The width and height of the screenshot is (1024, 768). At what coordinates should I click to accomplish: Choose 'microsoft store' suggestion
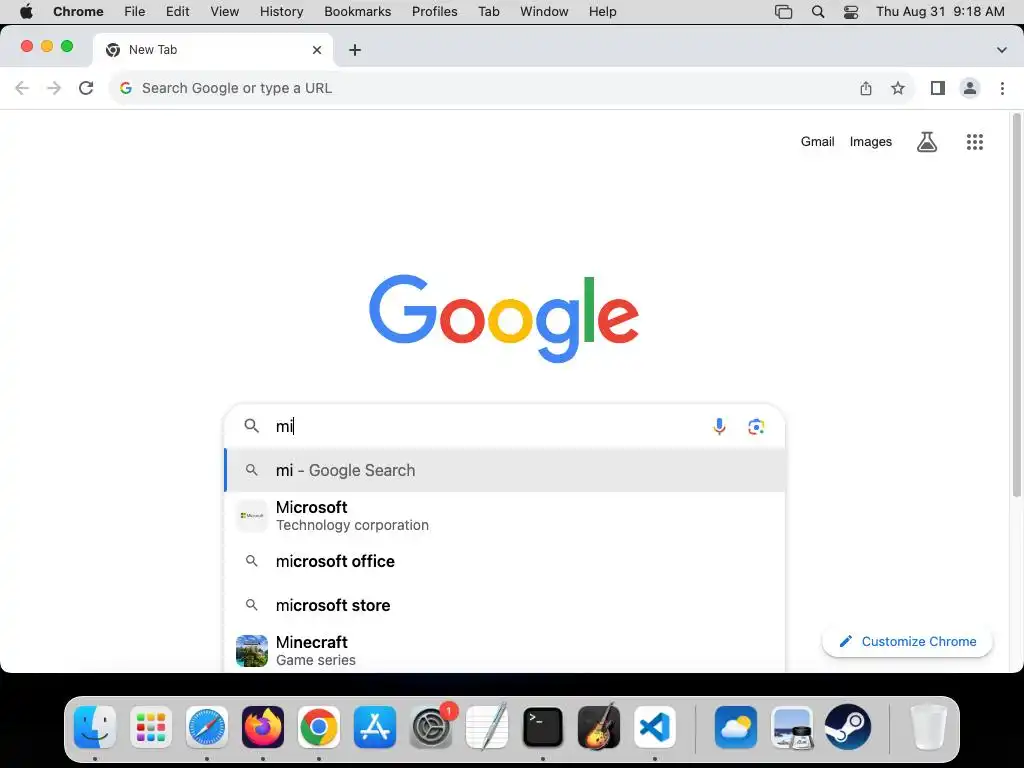click(504, 605)
